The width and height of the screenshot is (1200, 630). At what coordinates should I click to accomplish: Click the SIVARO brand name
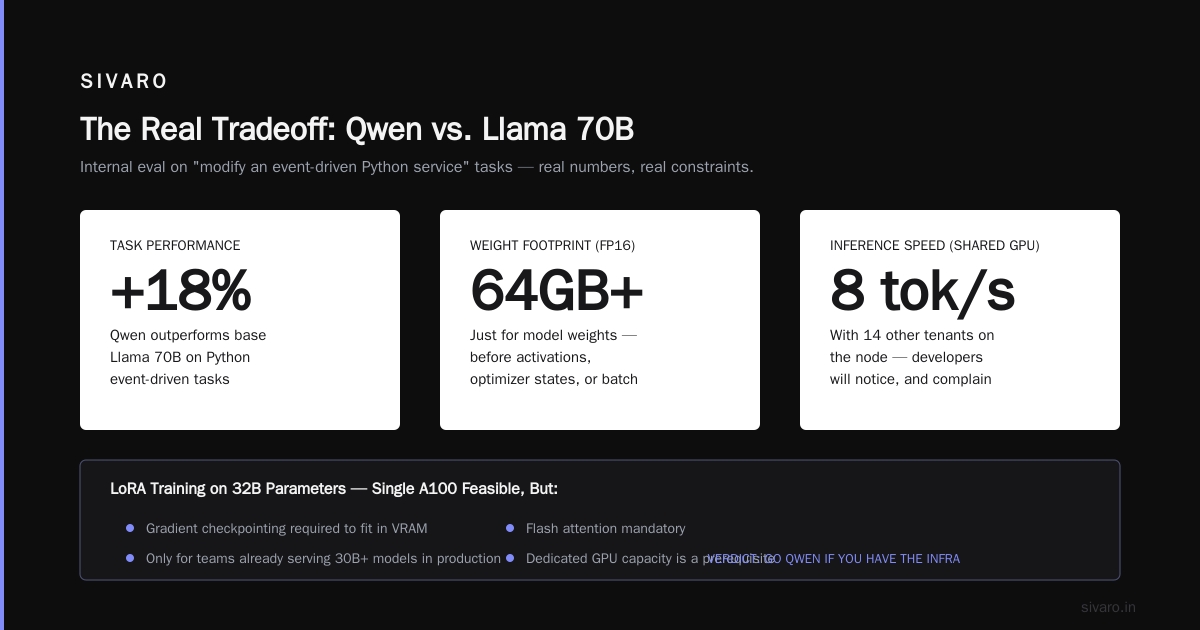[124, 82]
